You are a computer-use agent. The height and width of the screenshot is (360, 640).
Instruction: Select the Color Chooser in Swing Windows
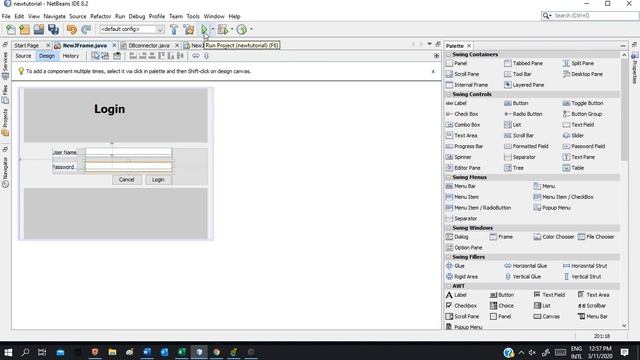[554, 237]
